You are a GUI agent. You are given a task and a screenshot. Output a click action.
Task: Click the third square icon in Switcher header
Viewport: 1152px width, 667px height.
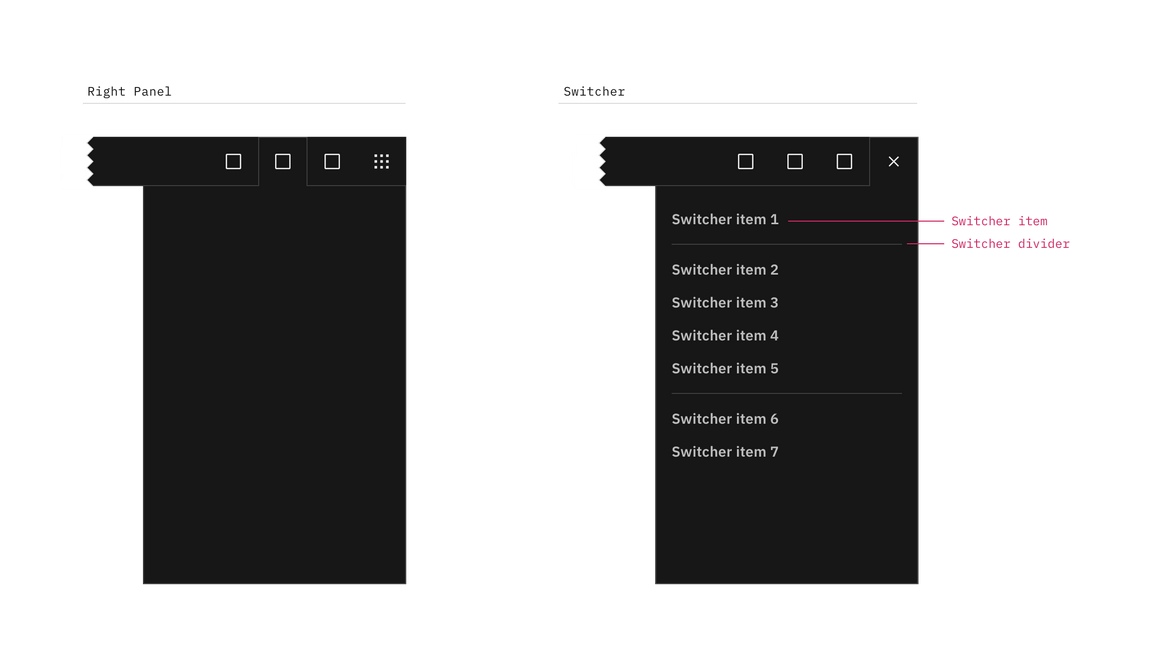point(844,161)
